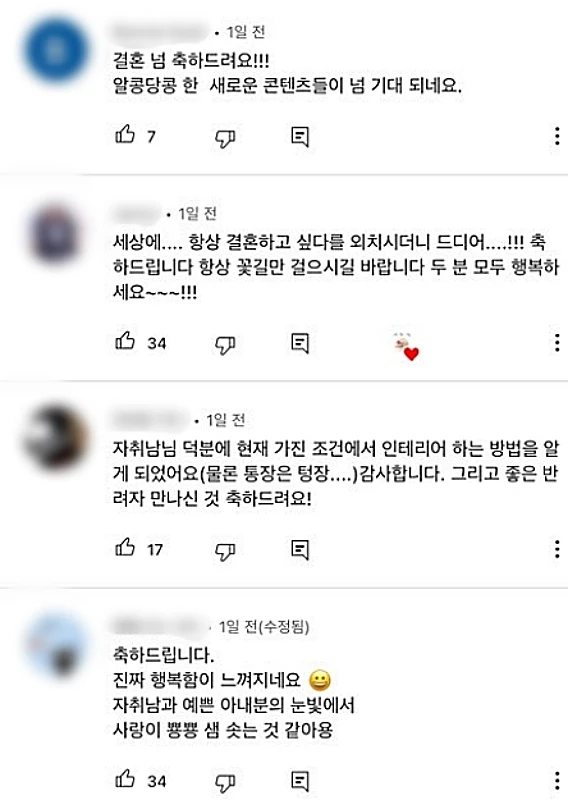The height and width of the screenshot is (800, 568).
Task: Like the 진짜 행복함이 느껴지네요 comment
Action: coord(125,779)
